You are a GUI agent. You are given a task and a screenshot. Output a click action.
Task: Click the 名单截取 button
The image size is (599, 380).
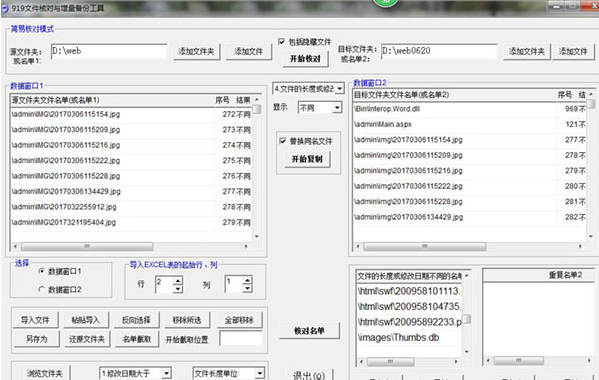click(137, 339)
